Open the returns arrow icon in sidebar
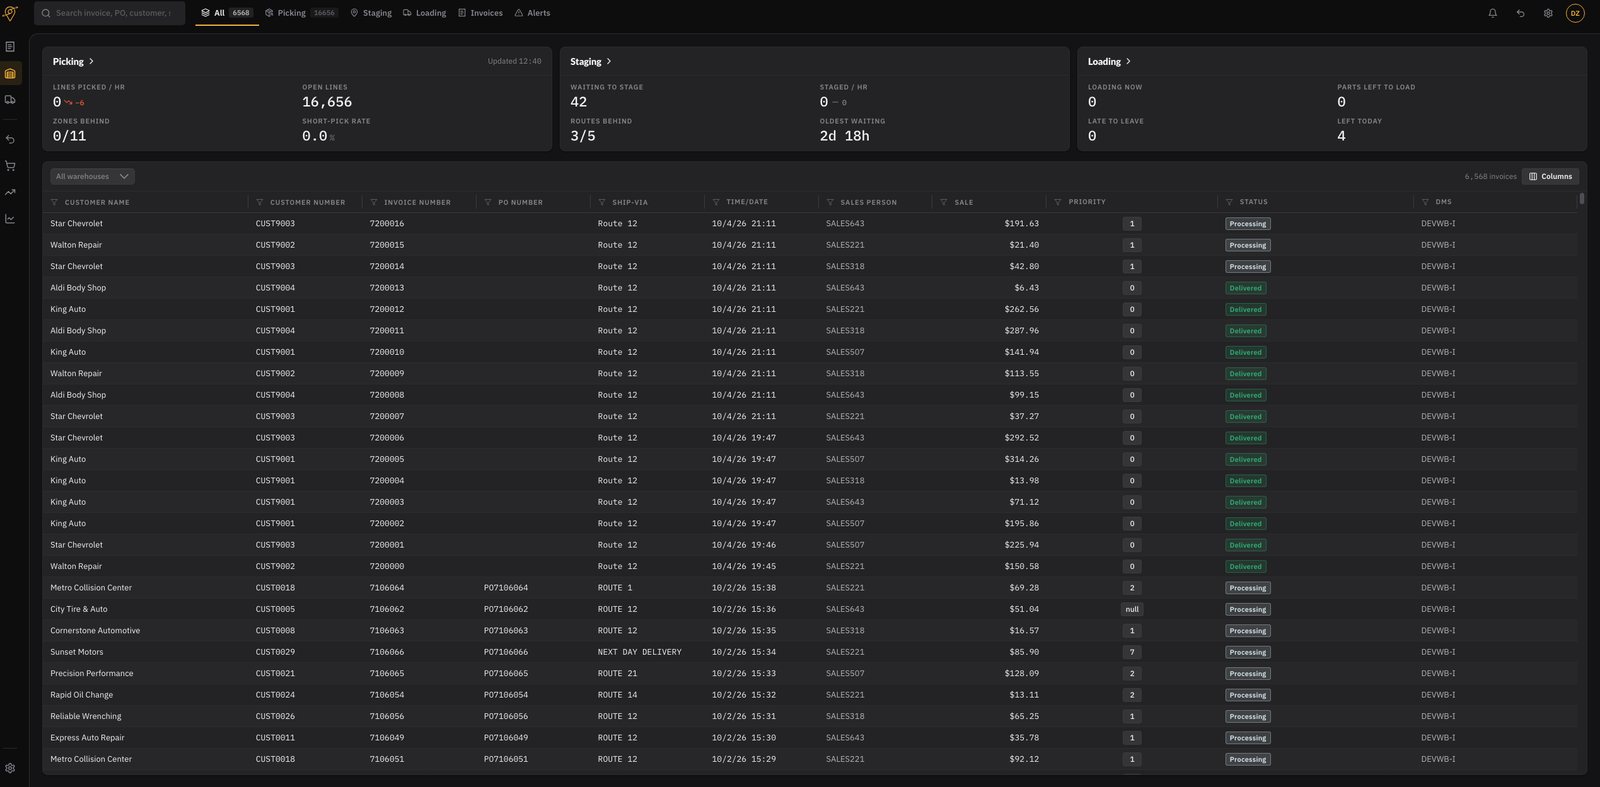1600x787 pixels. (10, 139)
